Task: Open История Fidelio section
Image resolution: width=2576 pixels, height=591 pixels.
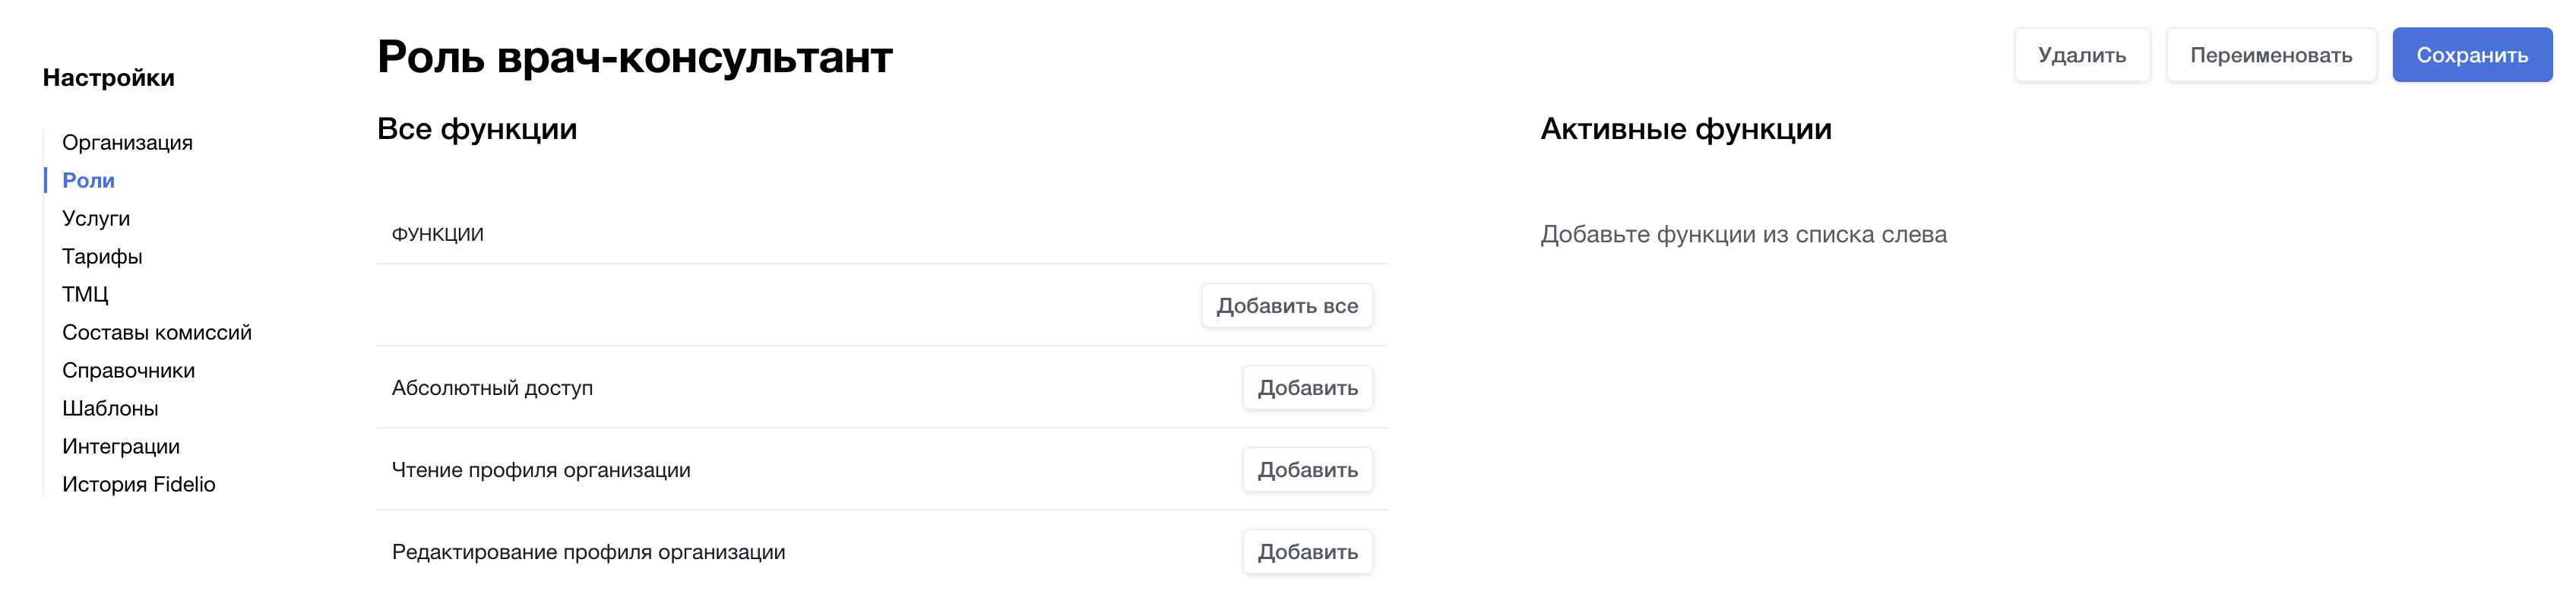Action: 139,485
